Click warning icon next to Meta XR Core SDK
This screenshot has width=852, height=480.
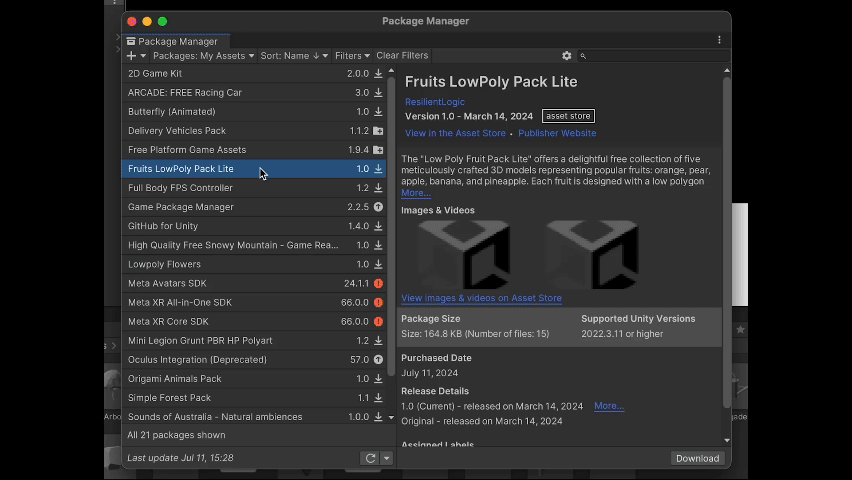click(378, 322)
